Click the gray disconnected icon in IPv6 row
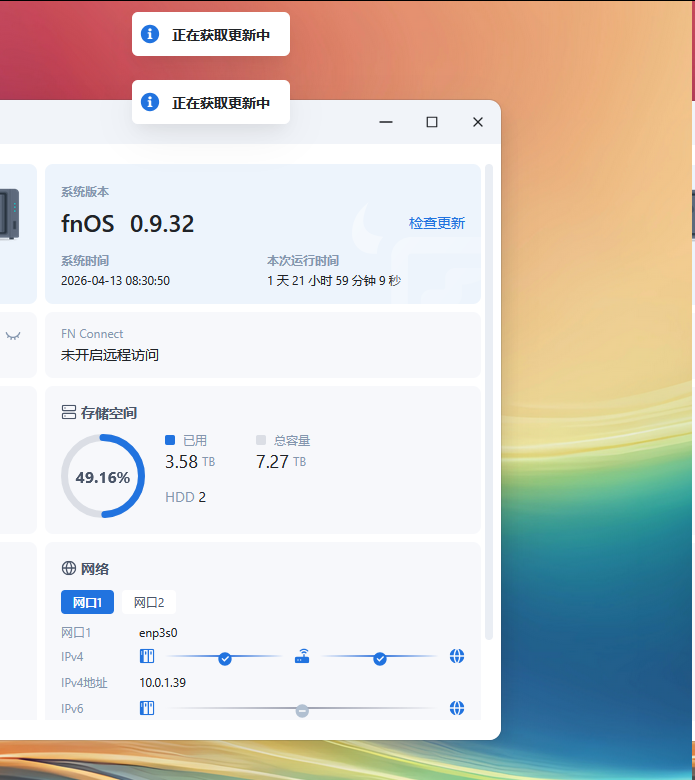Image resolution: width=695 pixels, height=780 pixels. (302, 711)
